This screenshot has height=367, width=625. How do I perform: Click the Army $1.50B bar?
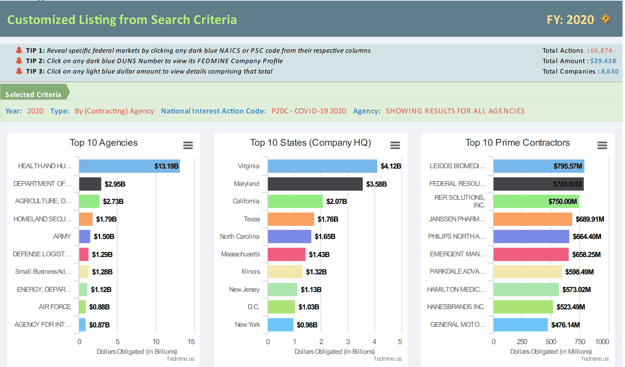coord(85,236)
